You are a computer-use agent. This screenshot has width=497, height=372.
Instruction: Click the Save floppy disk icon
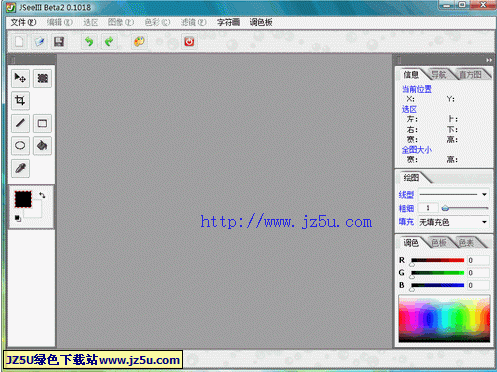coord(59,42)
